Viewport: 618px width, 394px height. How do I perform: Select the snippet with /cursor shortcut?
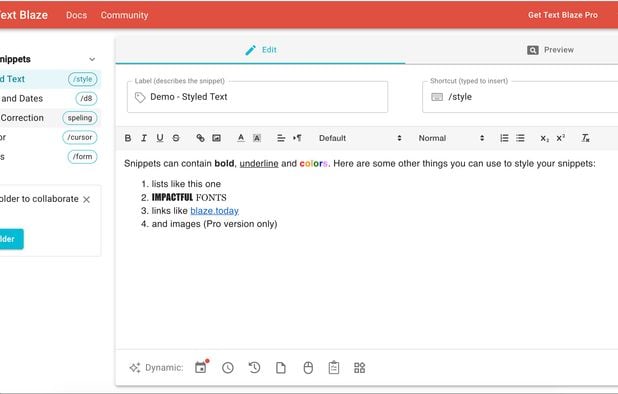50,137
